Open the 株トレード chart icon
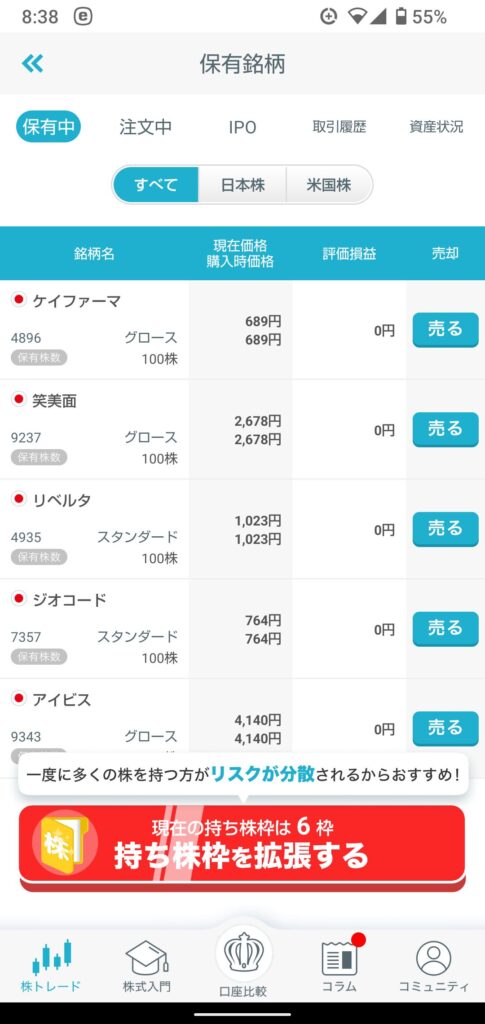This screenshot has height=1024, width=485. [x=52, y=957]
